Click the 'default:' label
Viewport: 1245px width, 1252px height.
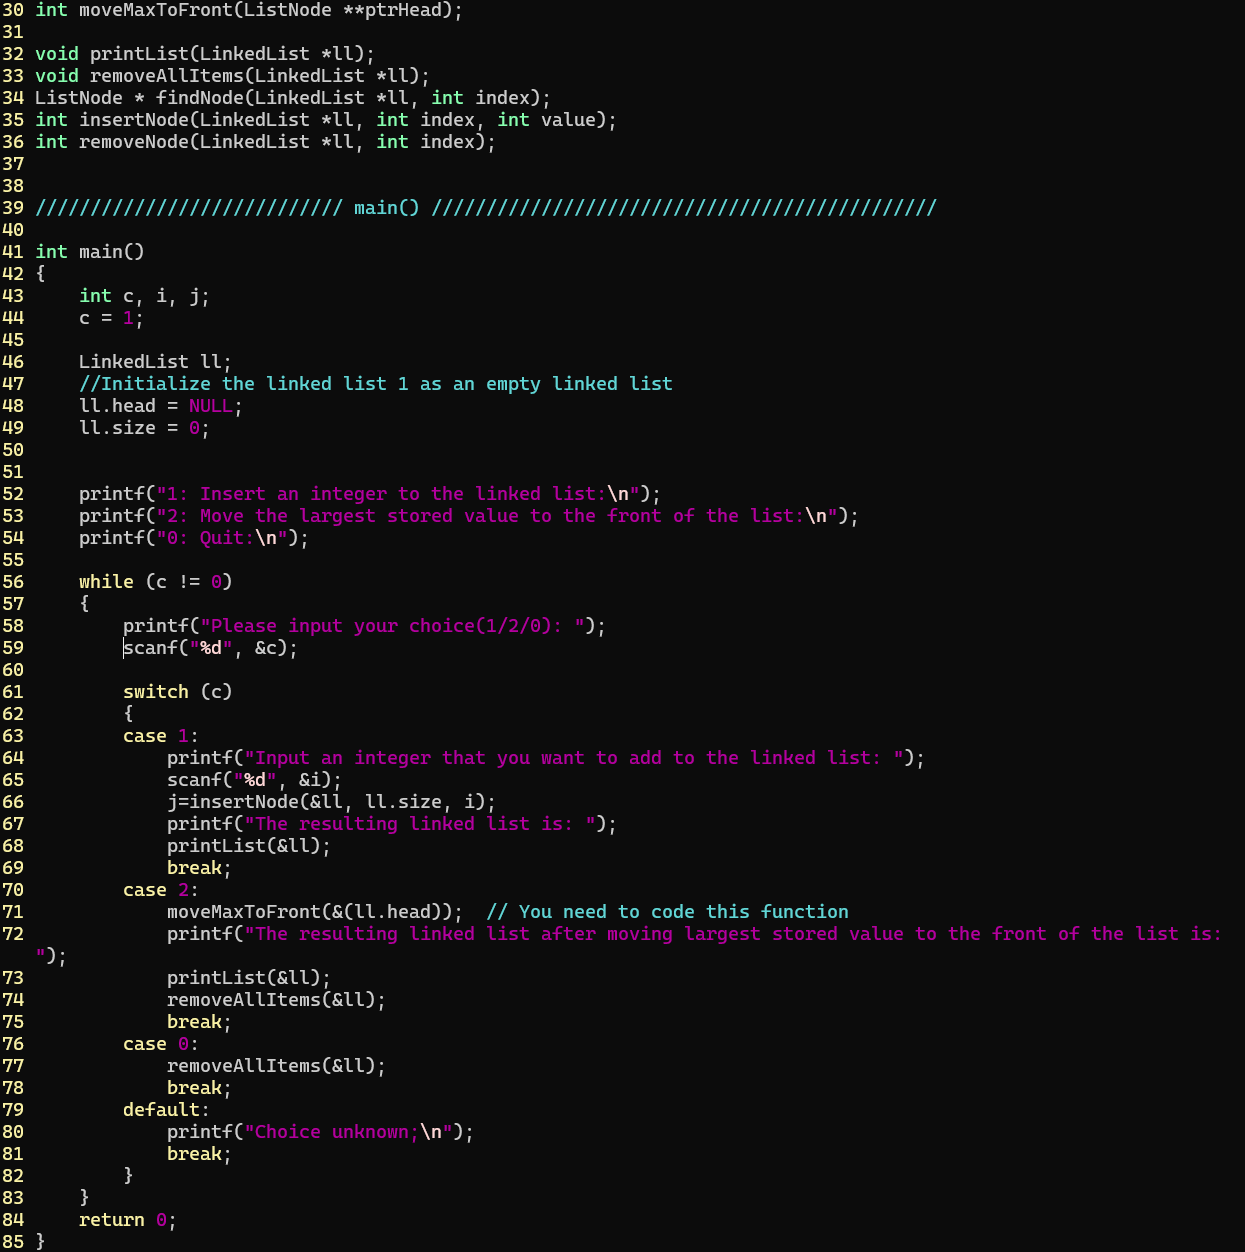pos(167,1110)
